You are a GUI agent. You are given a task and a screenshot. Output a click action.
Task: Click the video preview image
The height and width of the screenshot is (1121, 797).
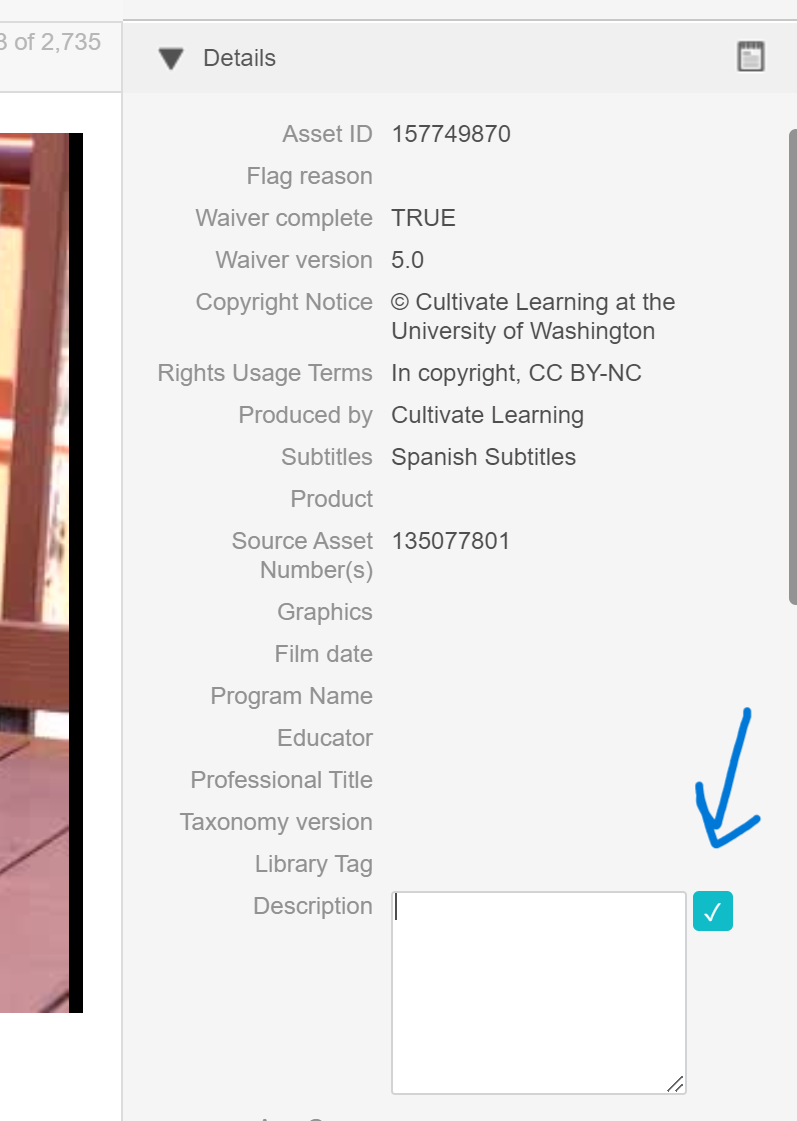40,570
